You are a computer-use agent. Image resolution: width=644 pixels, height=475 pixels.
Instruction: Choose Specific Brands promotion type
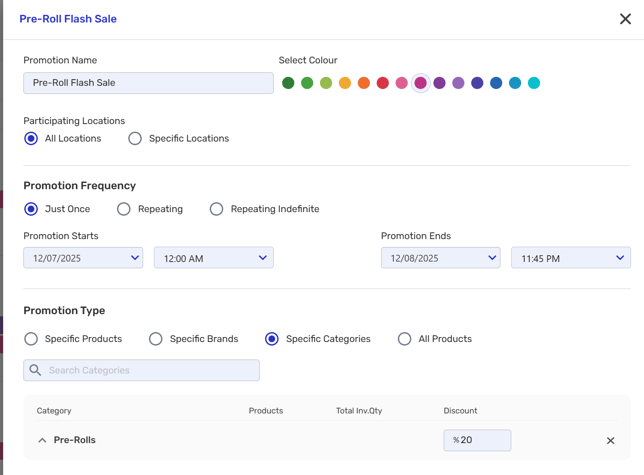coord(156,339)
